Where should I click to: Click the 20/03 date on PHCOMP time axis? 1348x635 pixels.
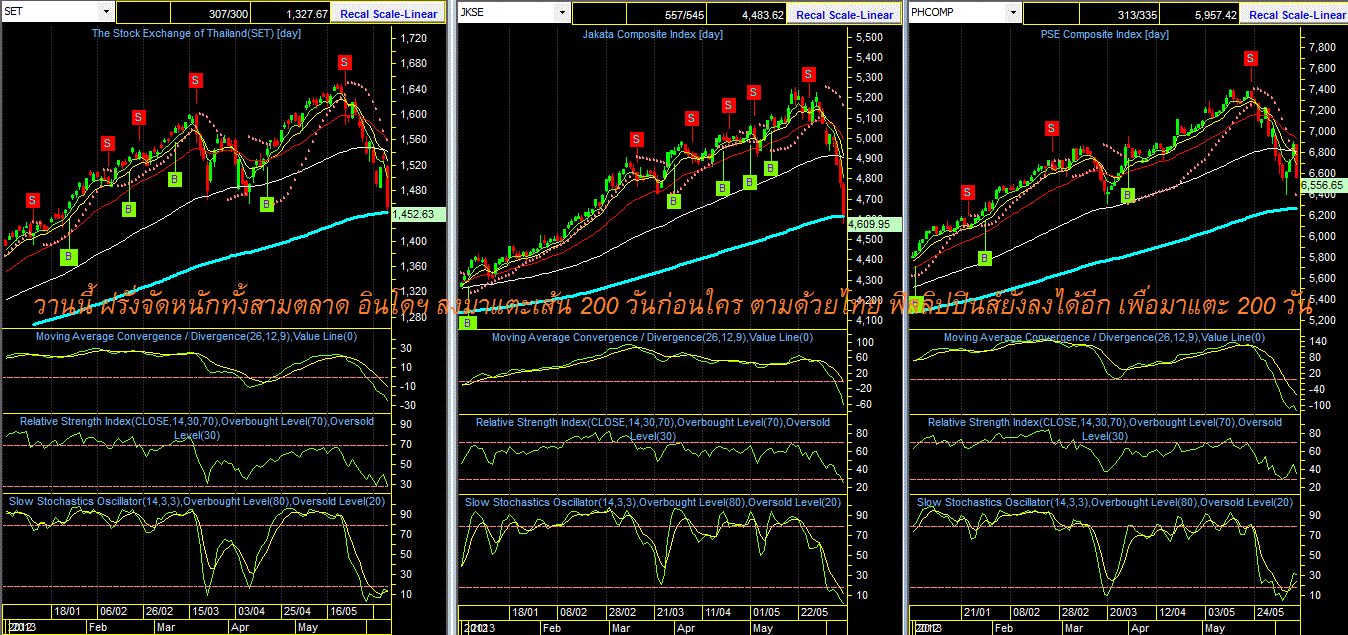pos(1123,611)
